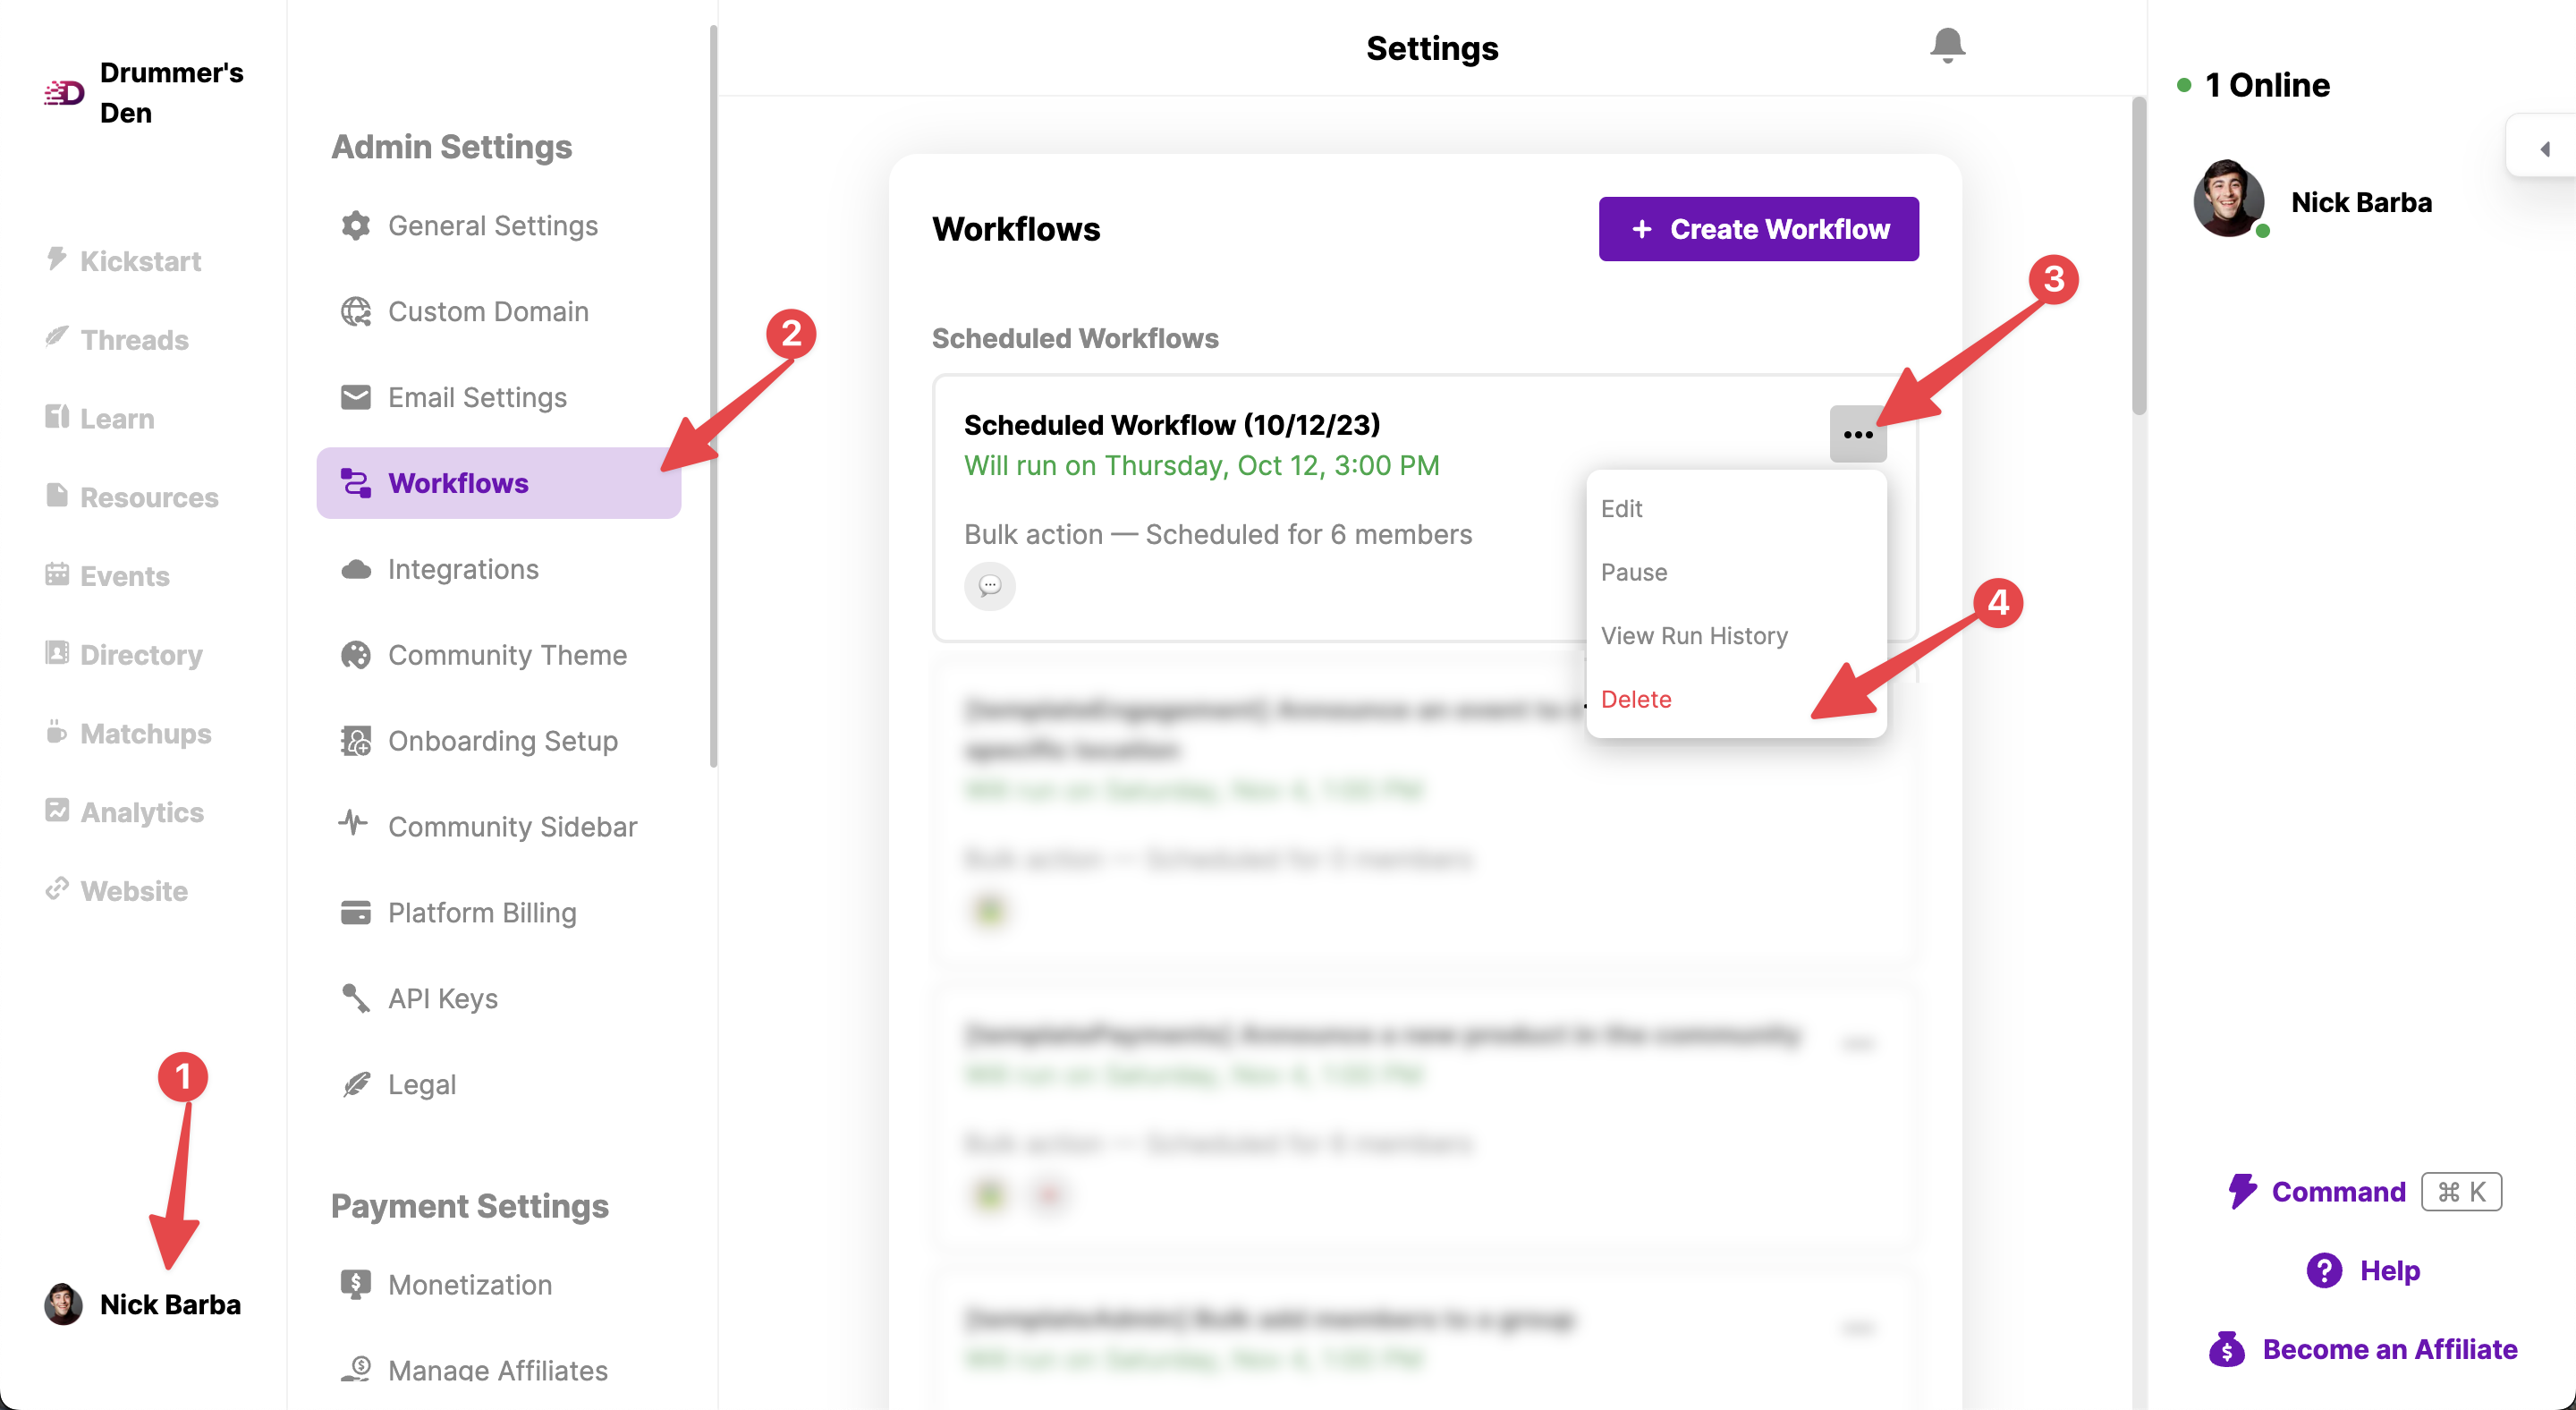Click the General Settings gear icon

pyautogui.click(x=355, y=226)
